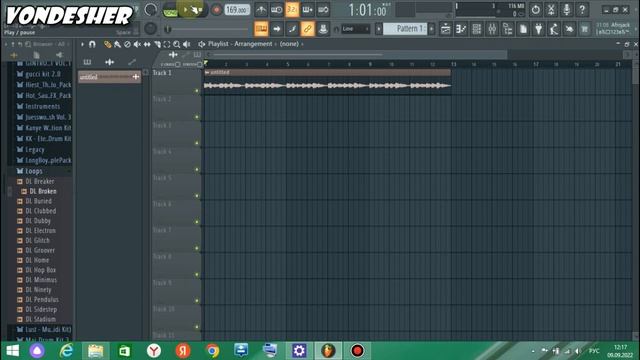
Task: Open gucci kit 2.0 folder
Action: click(x=42, y=74)
